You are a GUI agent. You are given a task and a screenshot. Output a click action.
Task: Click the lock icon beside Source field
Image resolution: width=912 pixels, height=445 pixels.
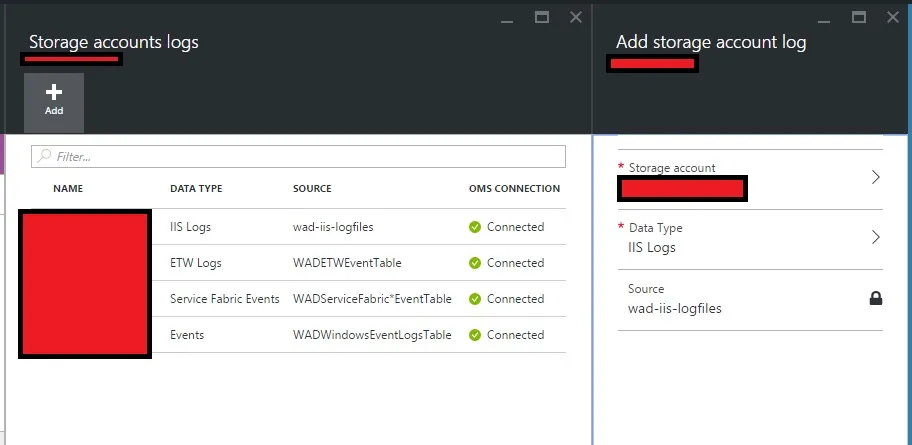876,298
